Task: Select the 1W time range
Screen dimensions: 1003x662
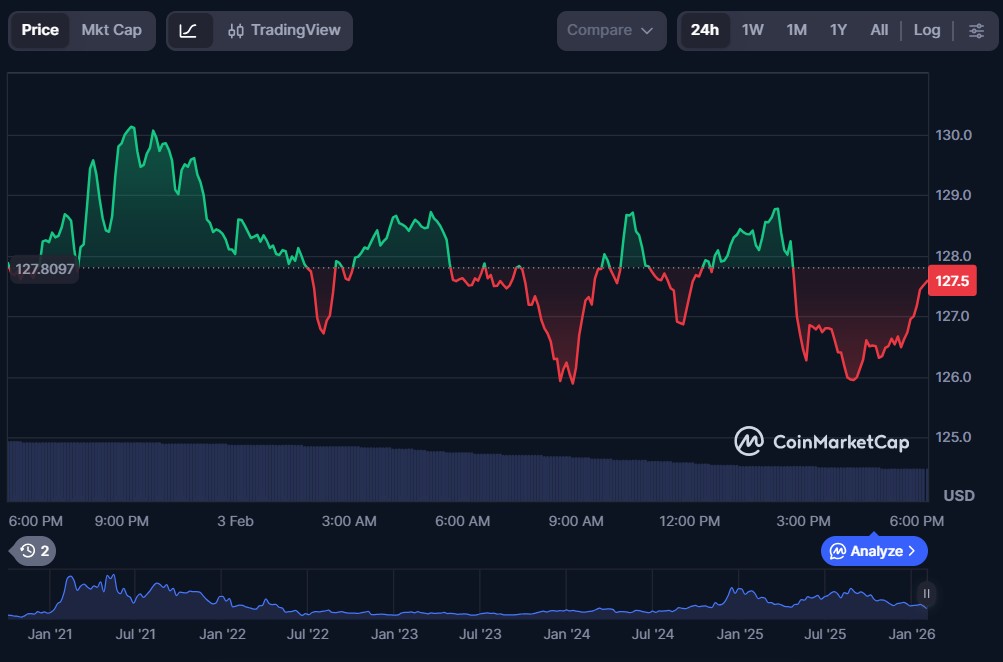Action: coord(752,30)
